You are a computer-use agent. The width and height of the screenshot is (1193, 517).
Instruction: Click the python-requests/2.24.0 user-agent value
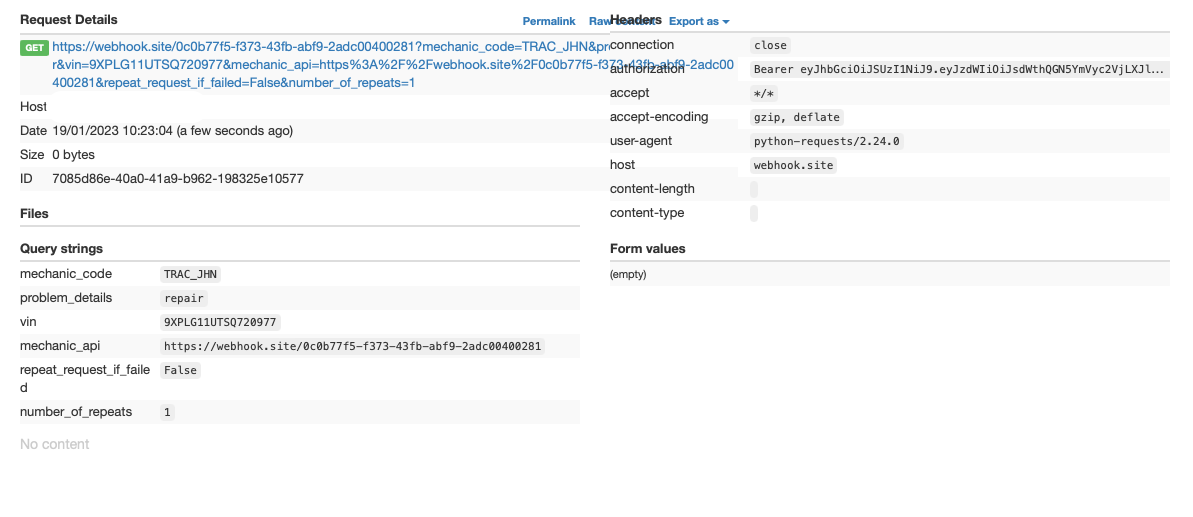[x=827, y=141]
